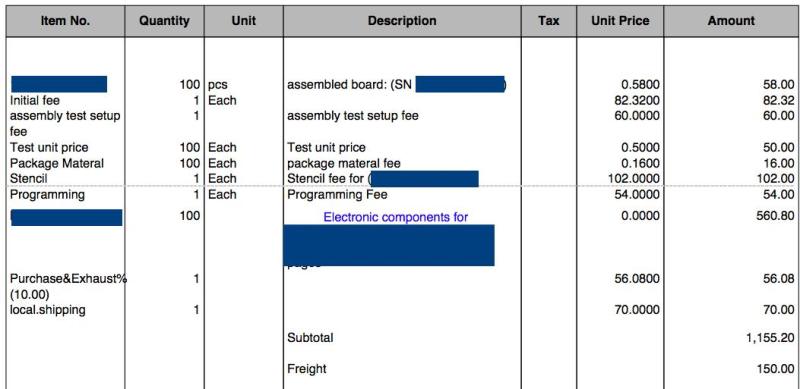Screen dimensions: 800x389
Task: Click the assembled board description text
Action: 349,85
